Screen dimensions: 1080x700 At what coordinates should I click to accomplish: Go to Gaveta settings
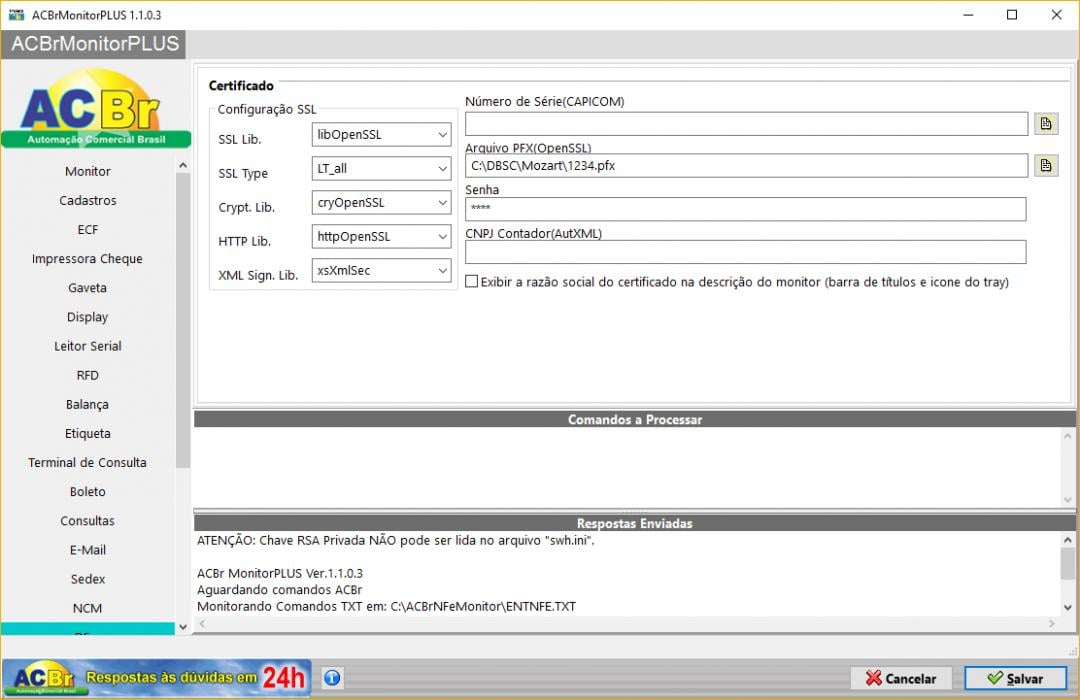click(87, 288)
